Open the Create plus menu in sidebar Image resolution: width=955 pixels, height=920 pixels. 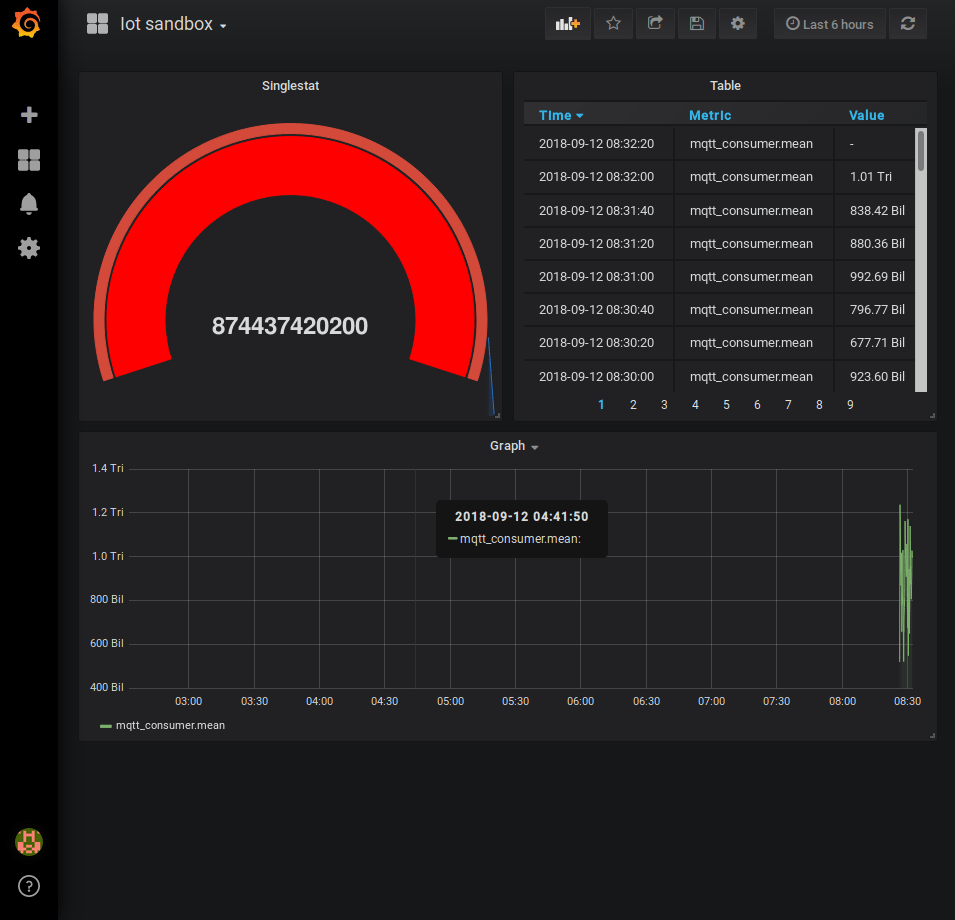[29, 115]
